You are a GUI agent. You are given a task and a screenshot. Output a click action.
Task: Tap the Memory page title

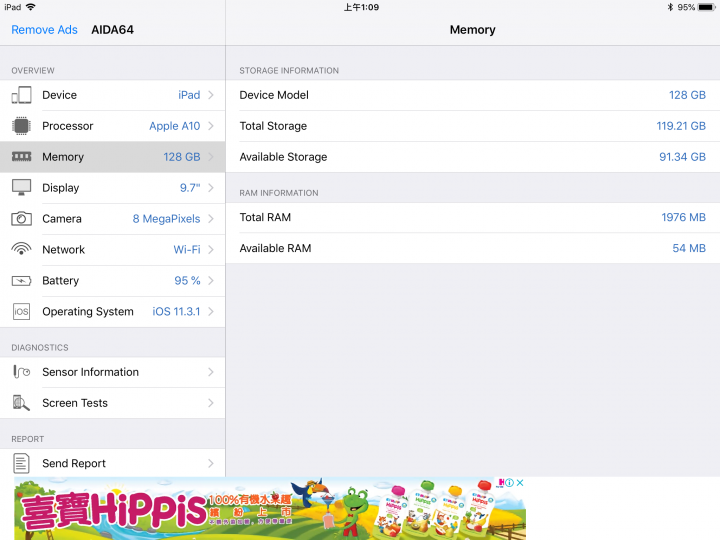click(472, 30)
